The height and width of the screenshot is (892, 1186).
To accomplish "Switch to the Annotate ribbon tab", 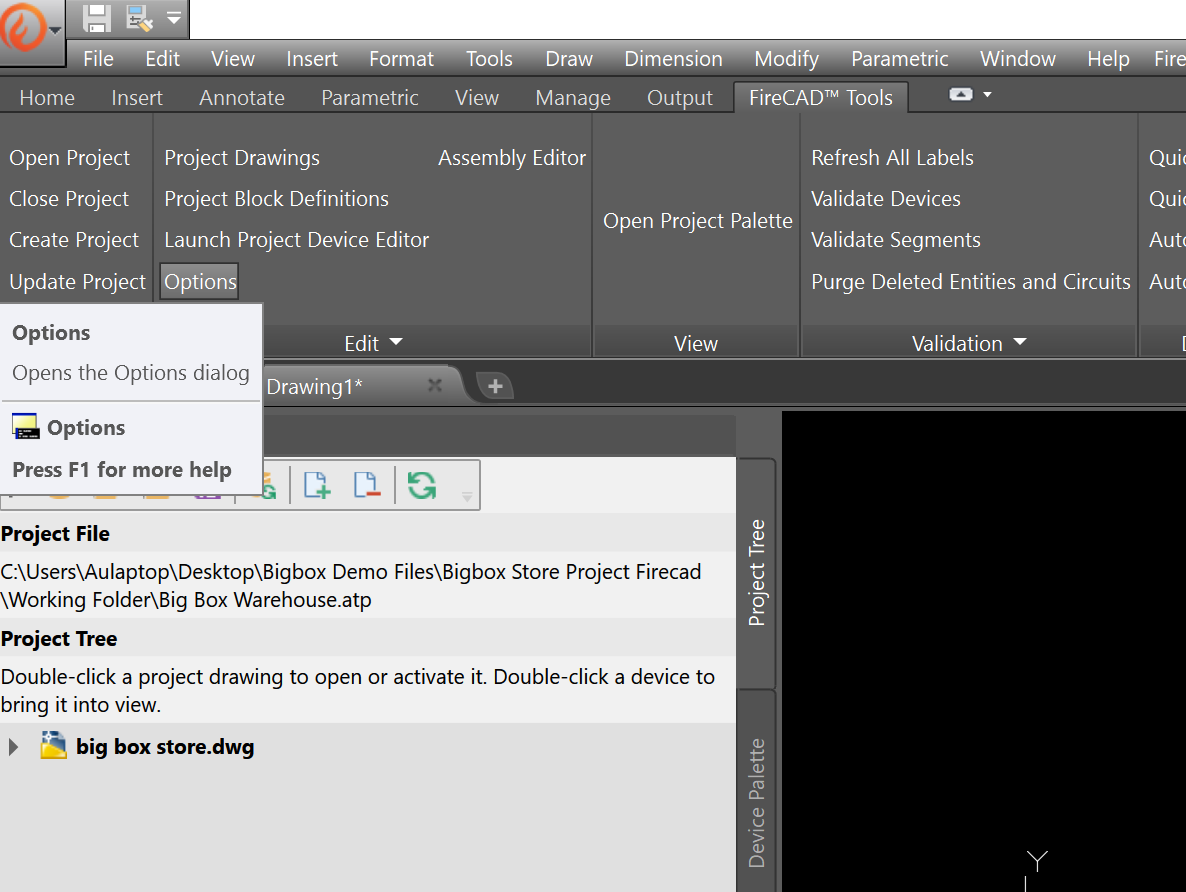I will pyautogui.click(x=242, y=98).
